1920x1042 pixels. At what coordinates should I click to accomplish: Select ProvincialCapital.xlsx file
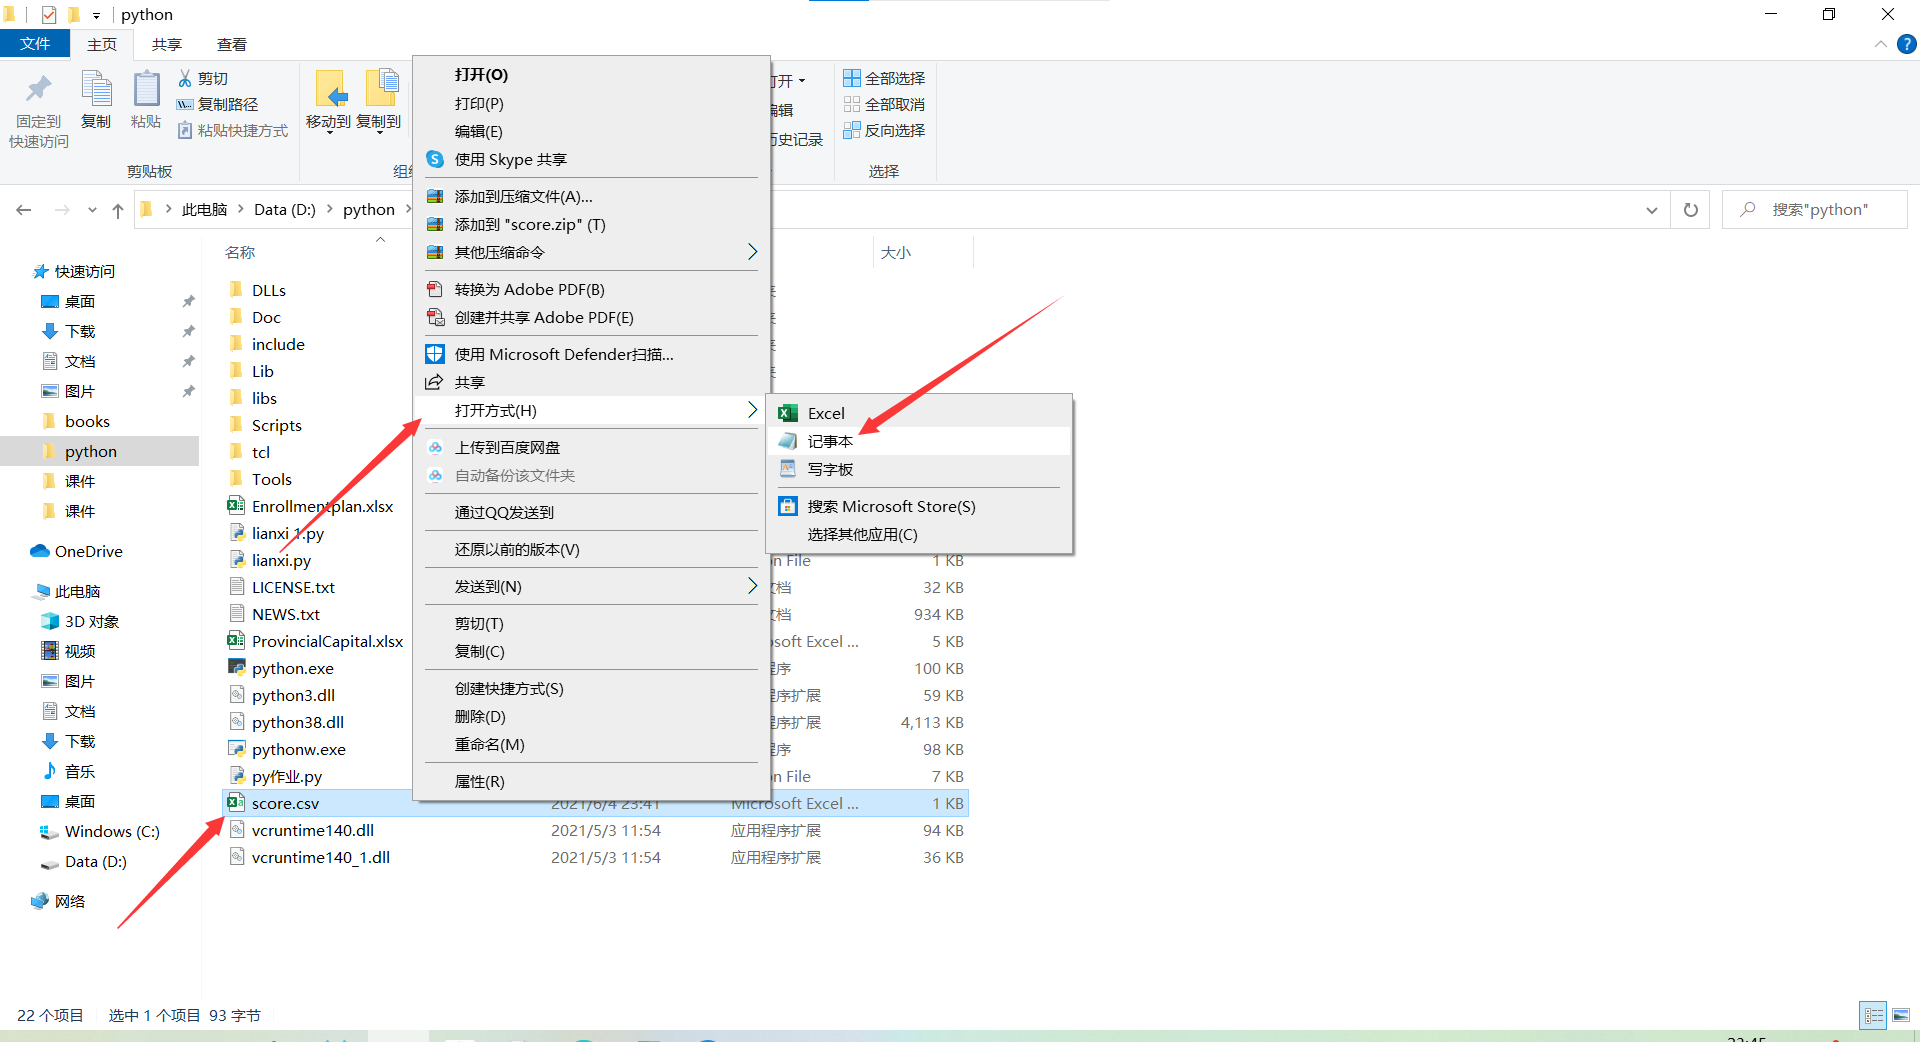327,641
